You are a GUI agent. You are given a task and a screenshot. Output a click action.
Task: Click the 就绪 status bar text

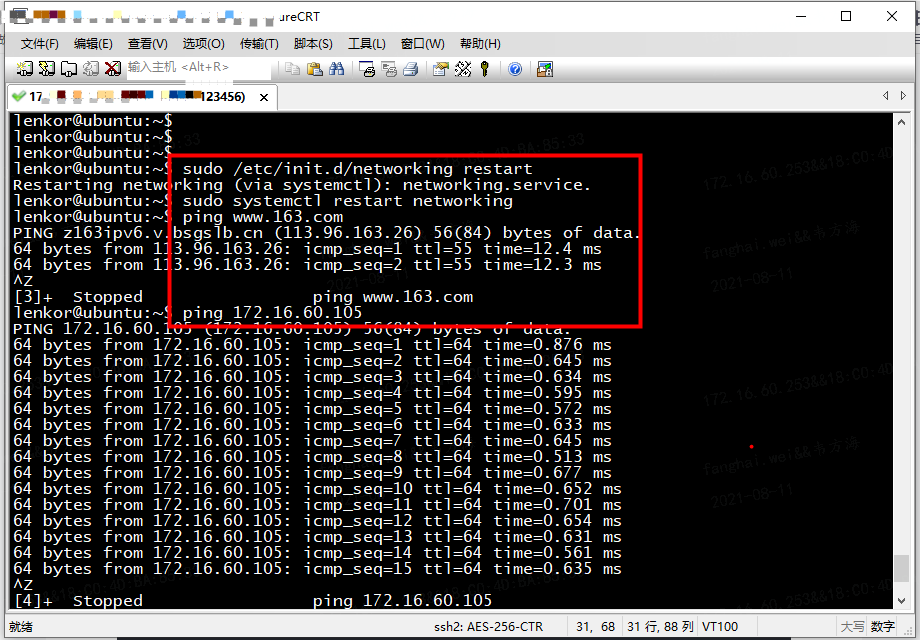(21, 627)
